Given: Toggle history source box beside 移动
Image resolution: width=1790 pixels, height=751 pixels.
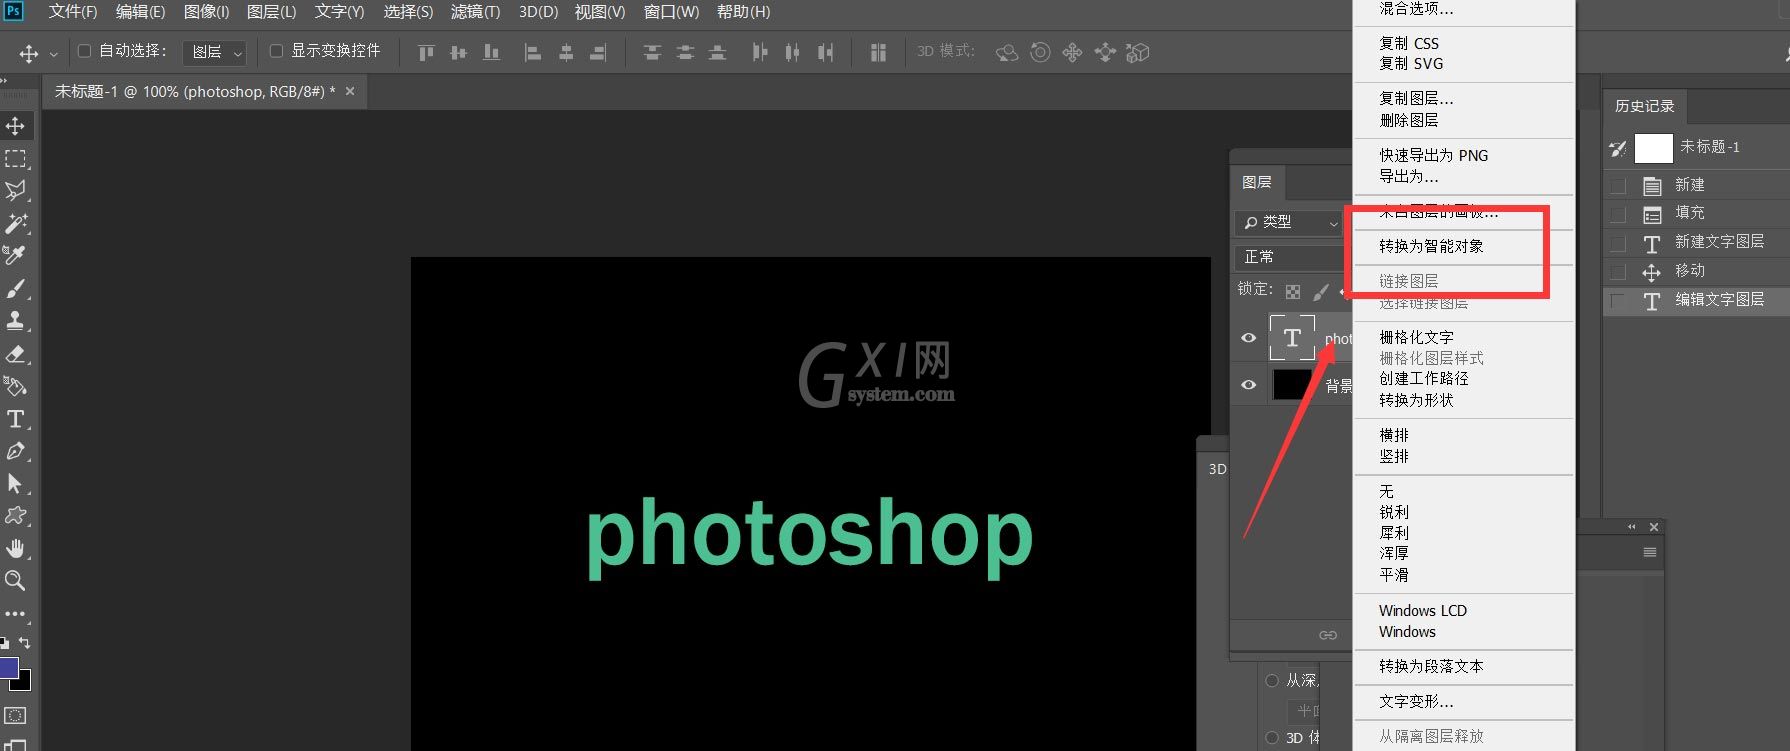Looking at the screenshot, I should tap(1618, 272).
